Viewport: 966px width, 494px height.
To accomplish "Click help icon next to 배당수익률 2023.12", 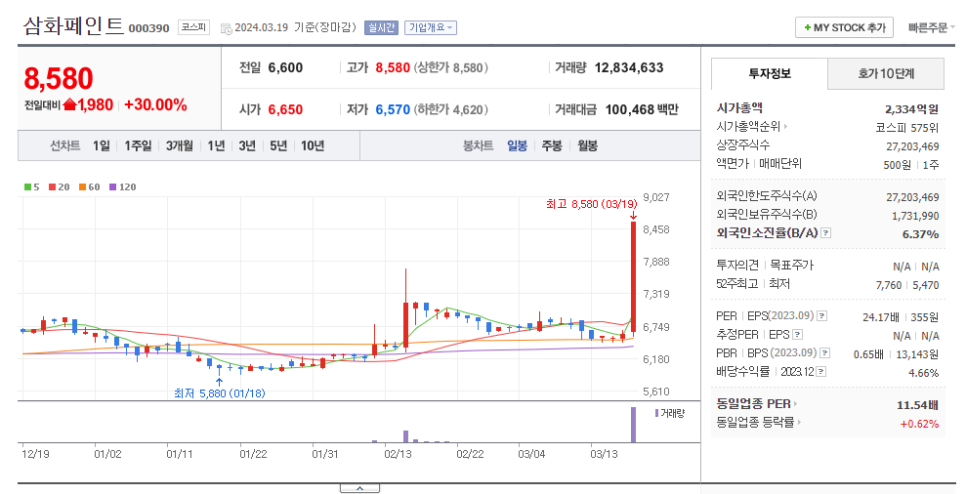I will (821, 372).
